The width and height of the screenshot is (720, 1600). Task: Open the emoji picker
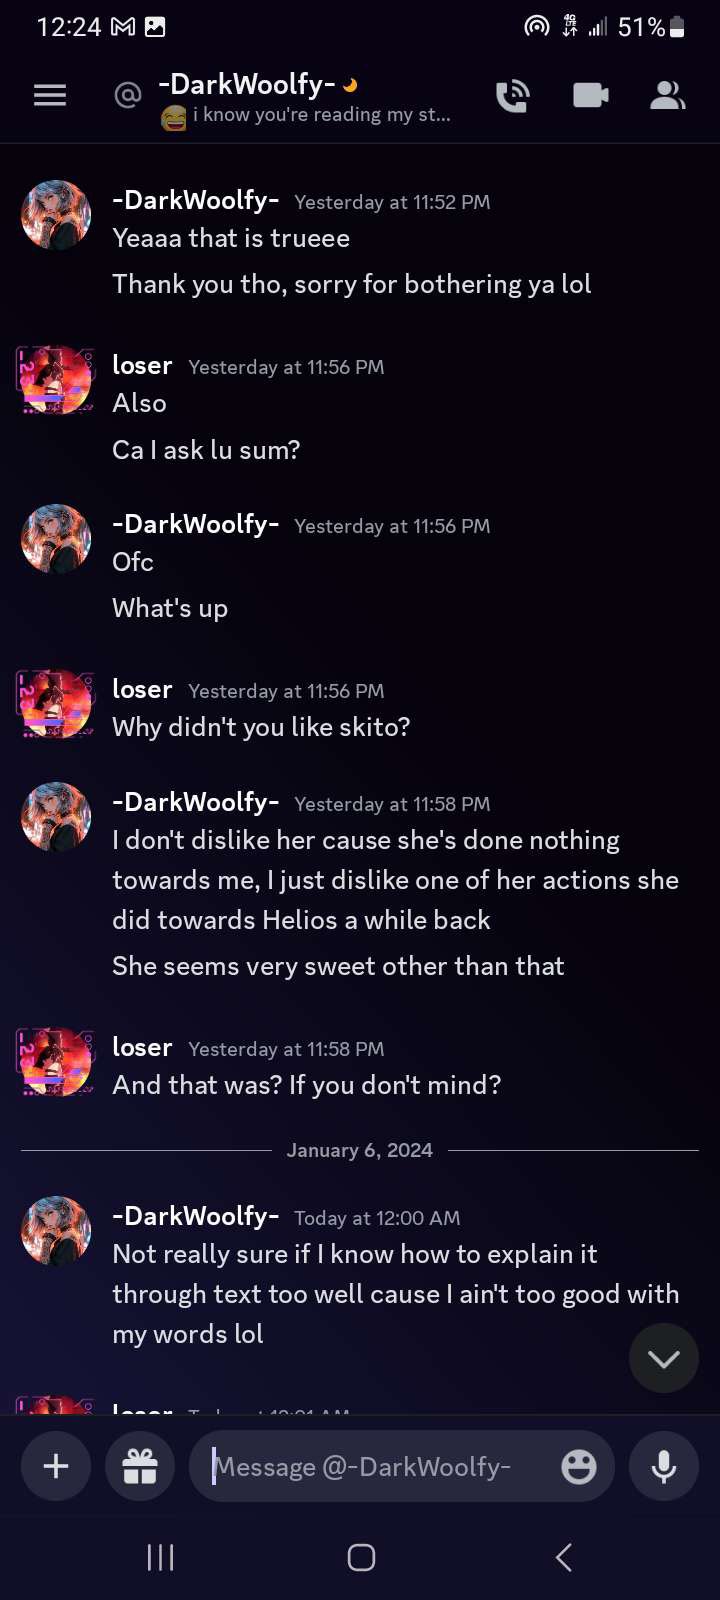[x=578, y=1466]
